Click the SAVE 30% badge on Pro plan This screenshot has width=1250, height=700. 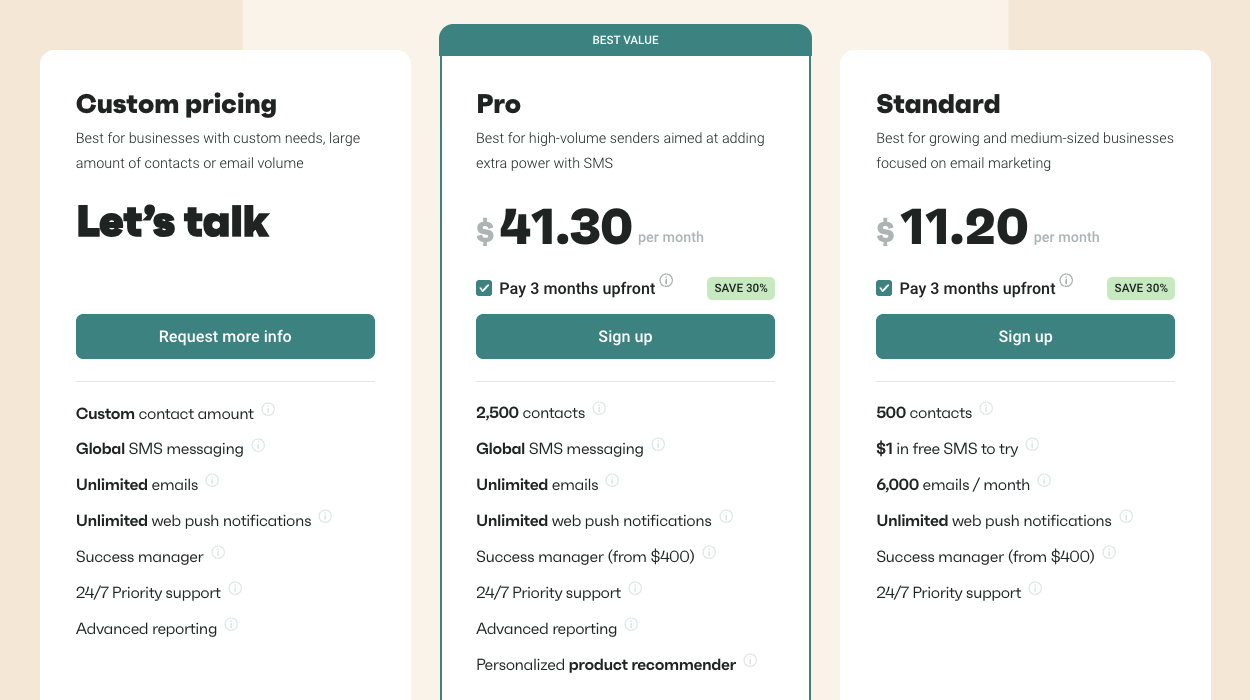point(741,288)
